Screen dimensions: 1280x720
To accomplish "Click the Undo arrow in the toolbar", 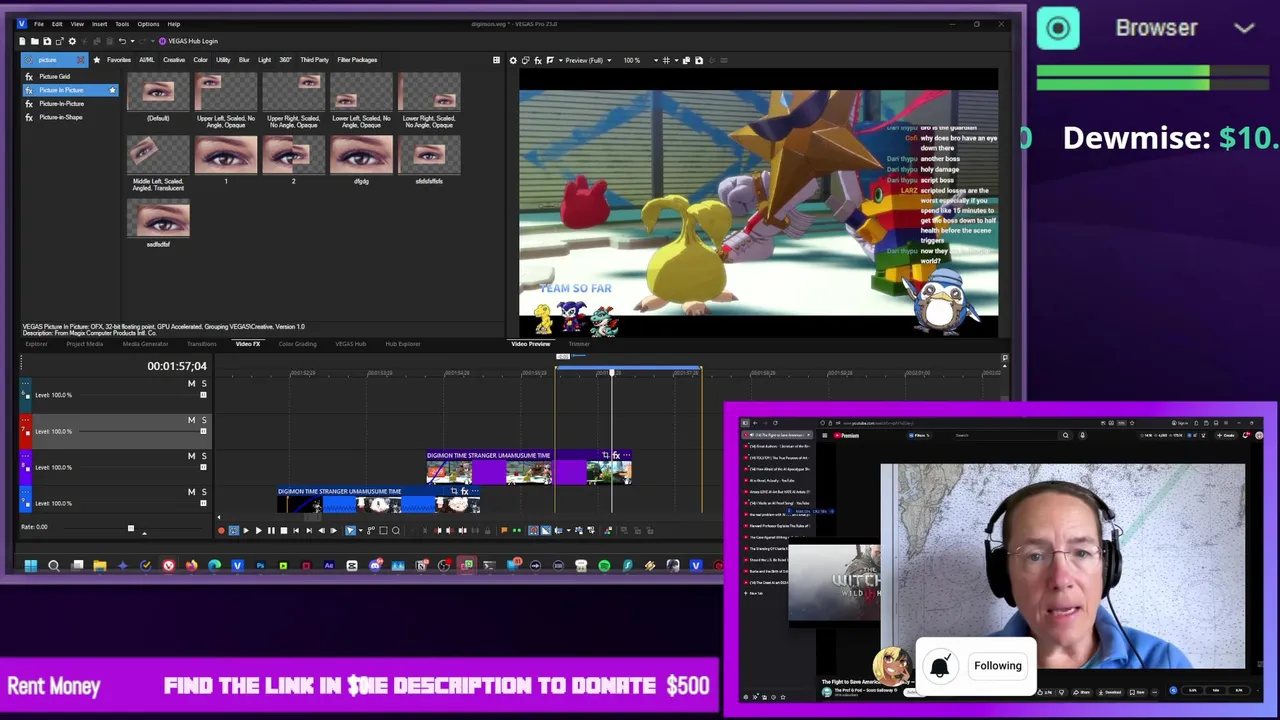I will pos(122,41).
